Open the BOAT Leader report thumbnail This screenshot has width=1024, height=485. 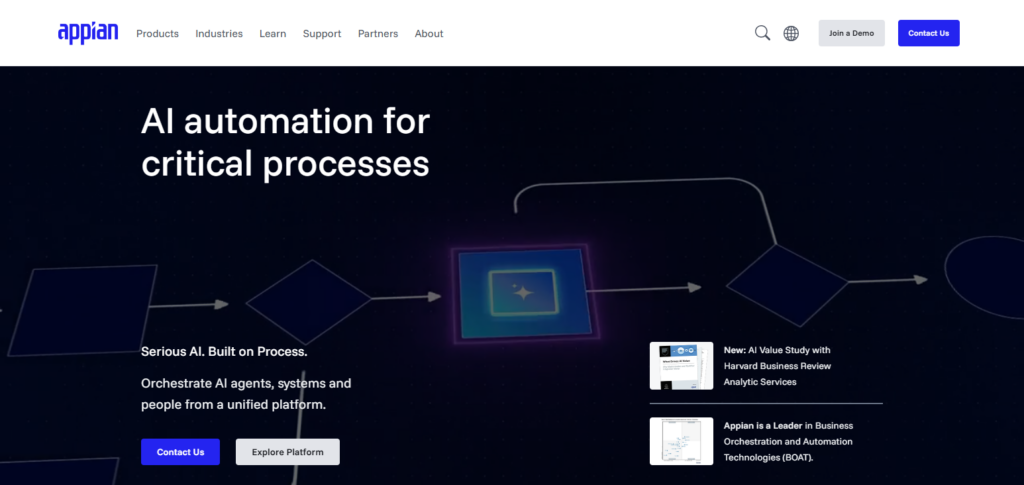tap(681, 441)
